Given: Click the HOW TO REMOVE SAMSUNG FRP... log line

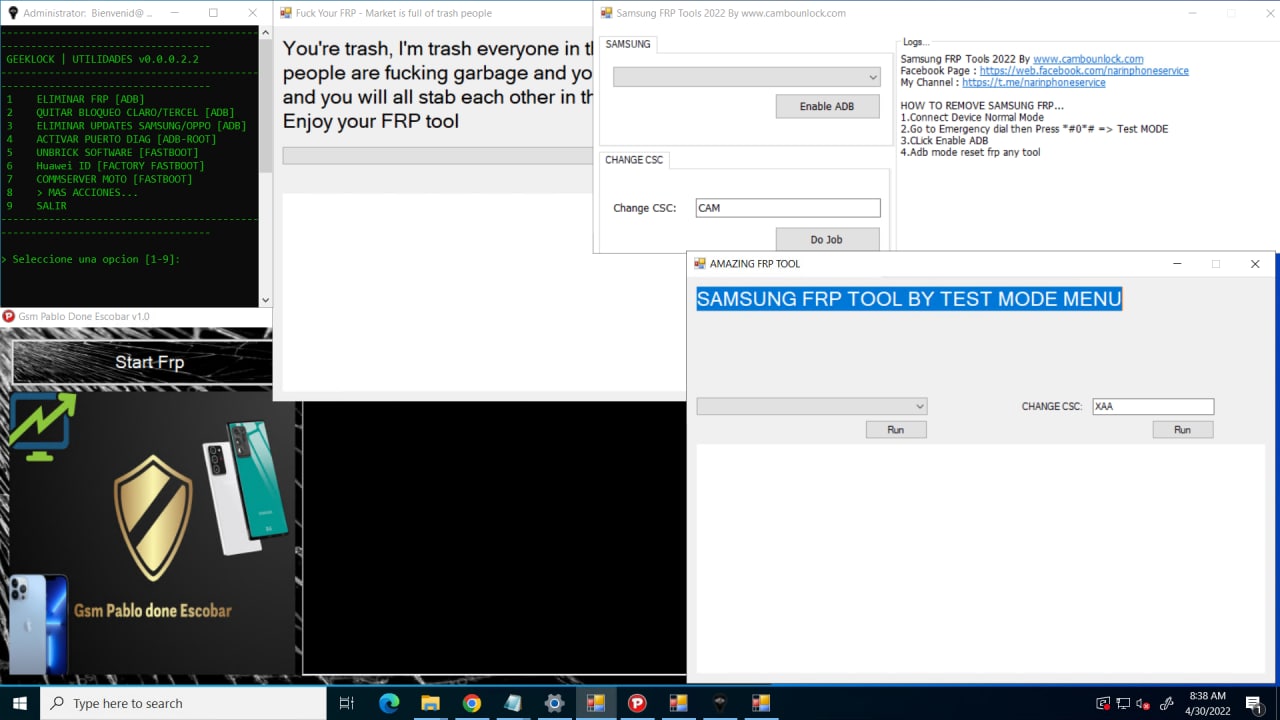Looking at the screenshot, I should click(x=982, y=106).
